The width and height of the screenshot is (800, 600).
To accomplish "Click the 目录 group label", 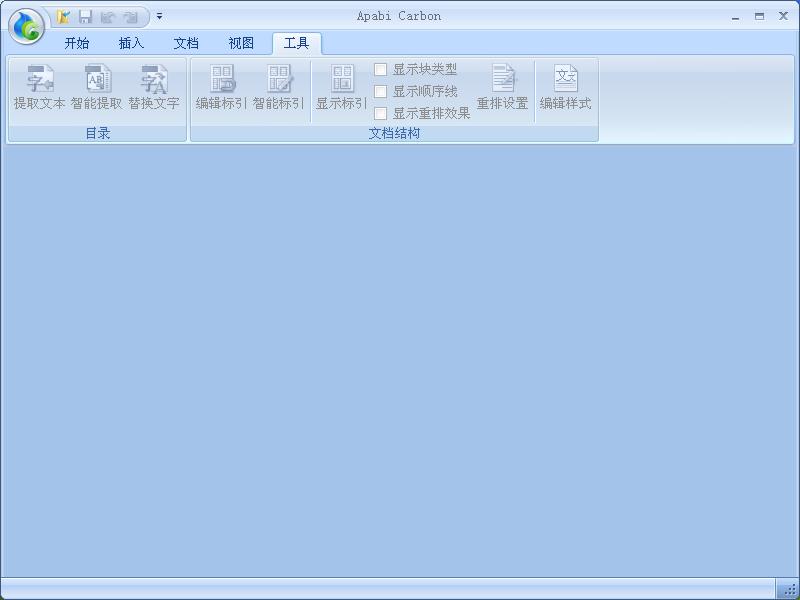I will click(97, 133).
